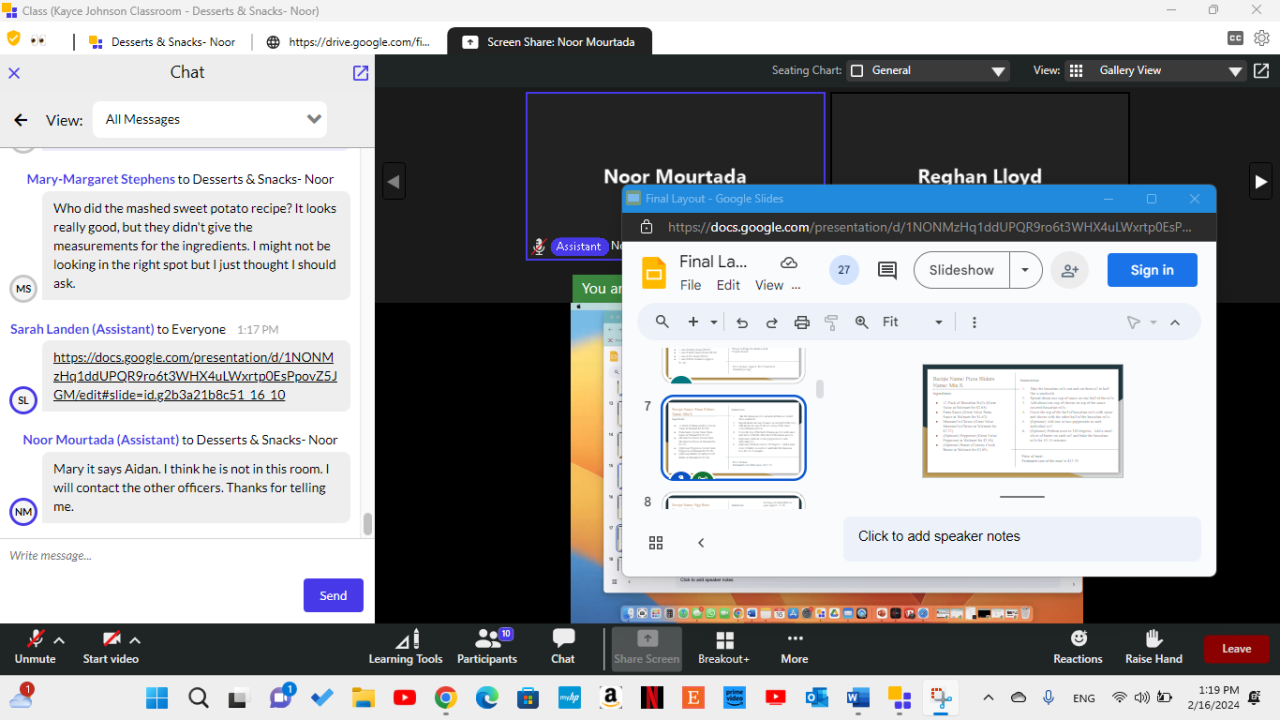Screen dimensions: 1280x720
Task: Click the slide filmstrip scrollbar
Action: (820, 388)
